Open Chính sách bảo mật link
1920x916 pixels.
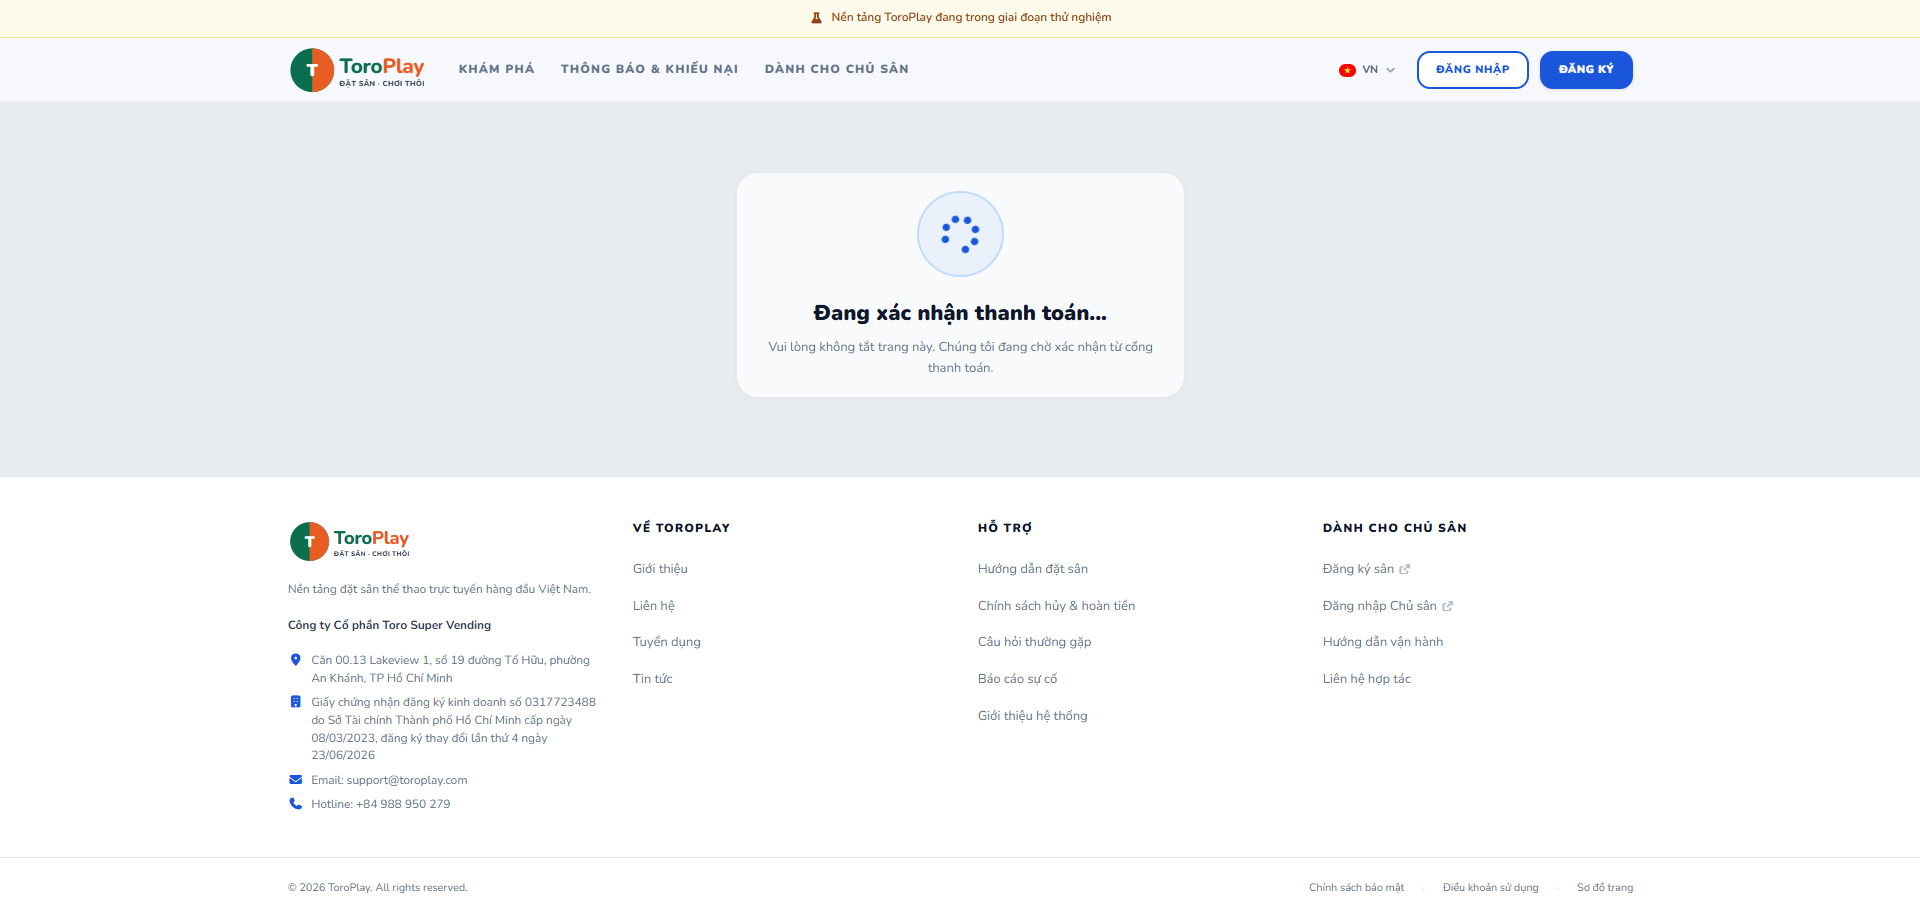(x=1356, y=888)
